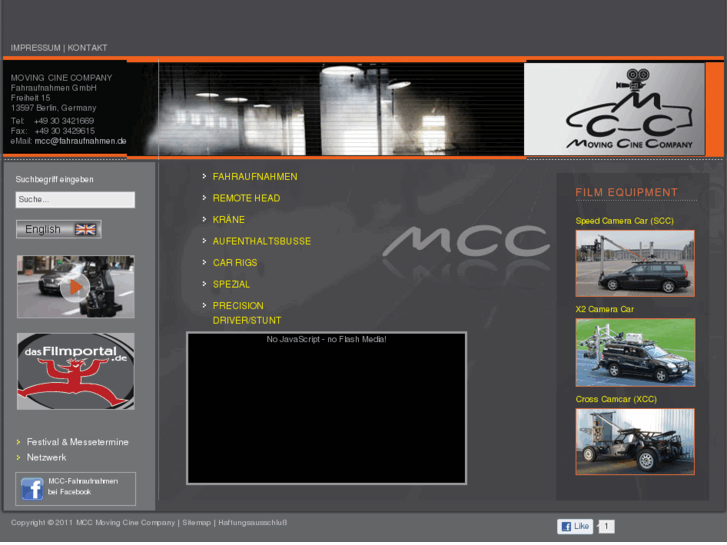
Task: Open the Speed Camera Car thumbnail image
Action: (635, 263)
